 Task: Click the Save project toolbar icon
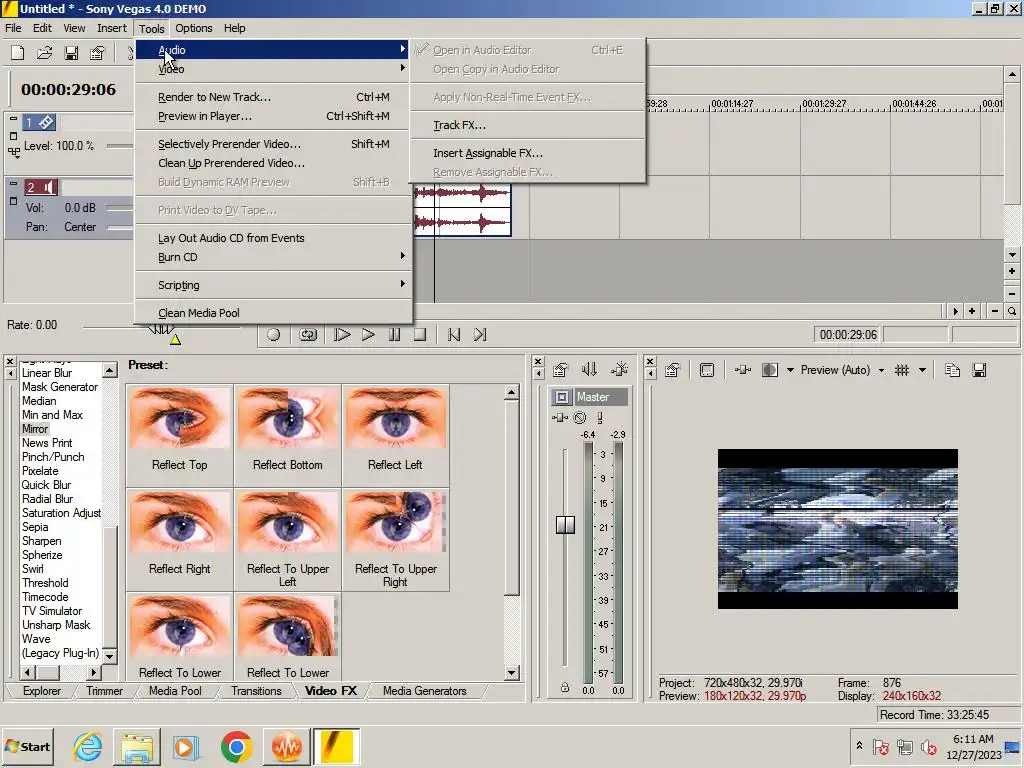71,53
